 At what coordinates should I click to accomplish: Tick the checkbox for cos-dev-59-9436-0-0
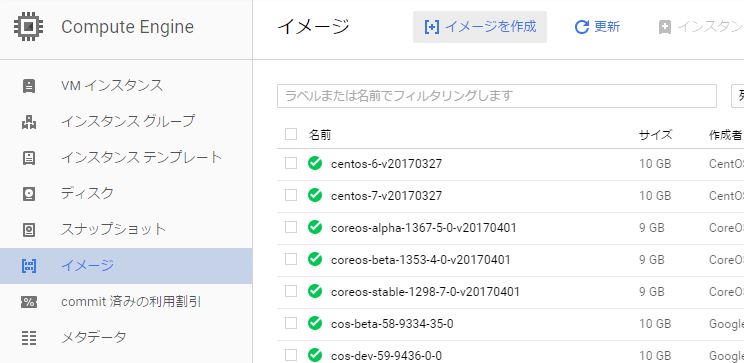point(291,355)
